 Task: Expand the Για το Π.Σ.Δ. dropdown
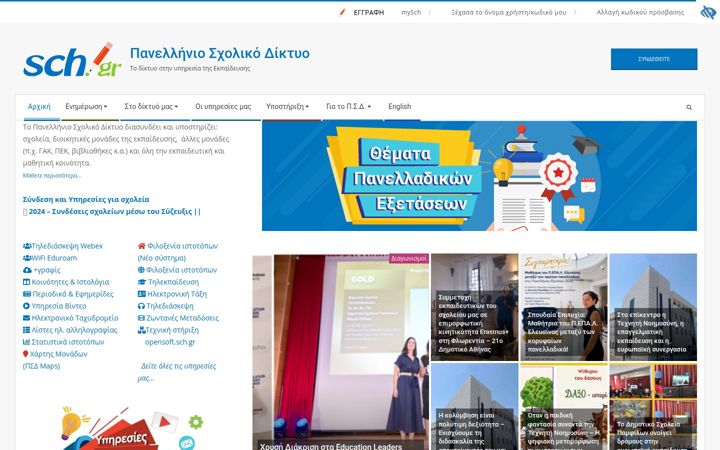[x=348, y=107]
